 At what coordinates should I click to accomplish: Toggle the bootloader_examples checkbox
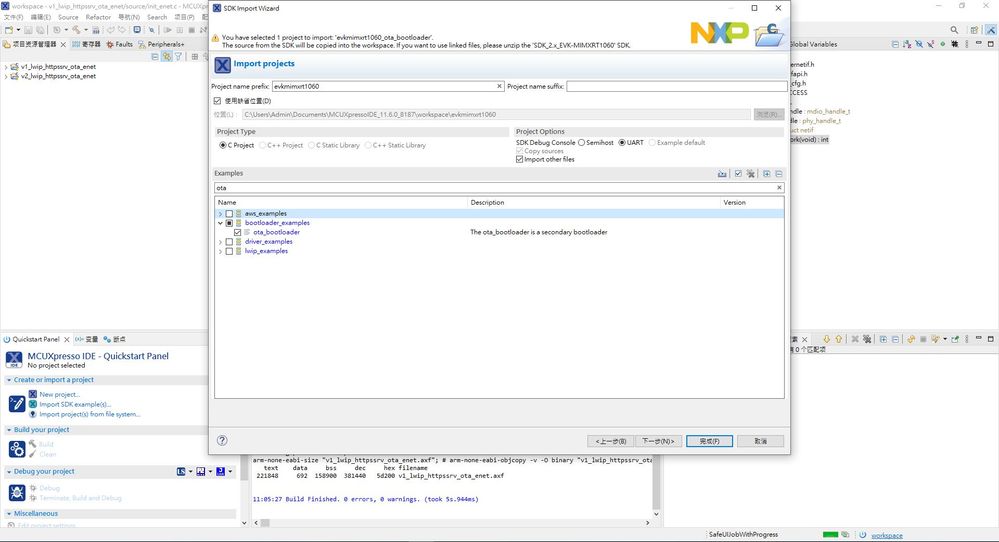[229, 223]
